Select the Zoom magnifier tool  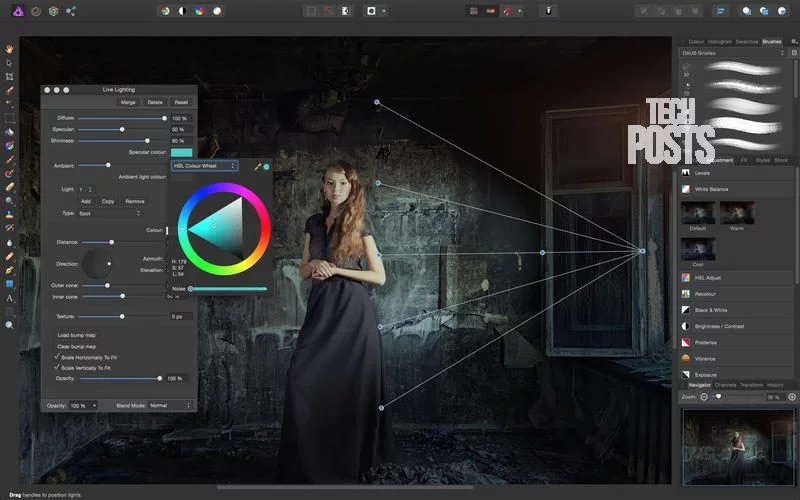(x=9, y=325)
